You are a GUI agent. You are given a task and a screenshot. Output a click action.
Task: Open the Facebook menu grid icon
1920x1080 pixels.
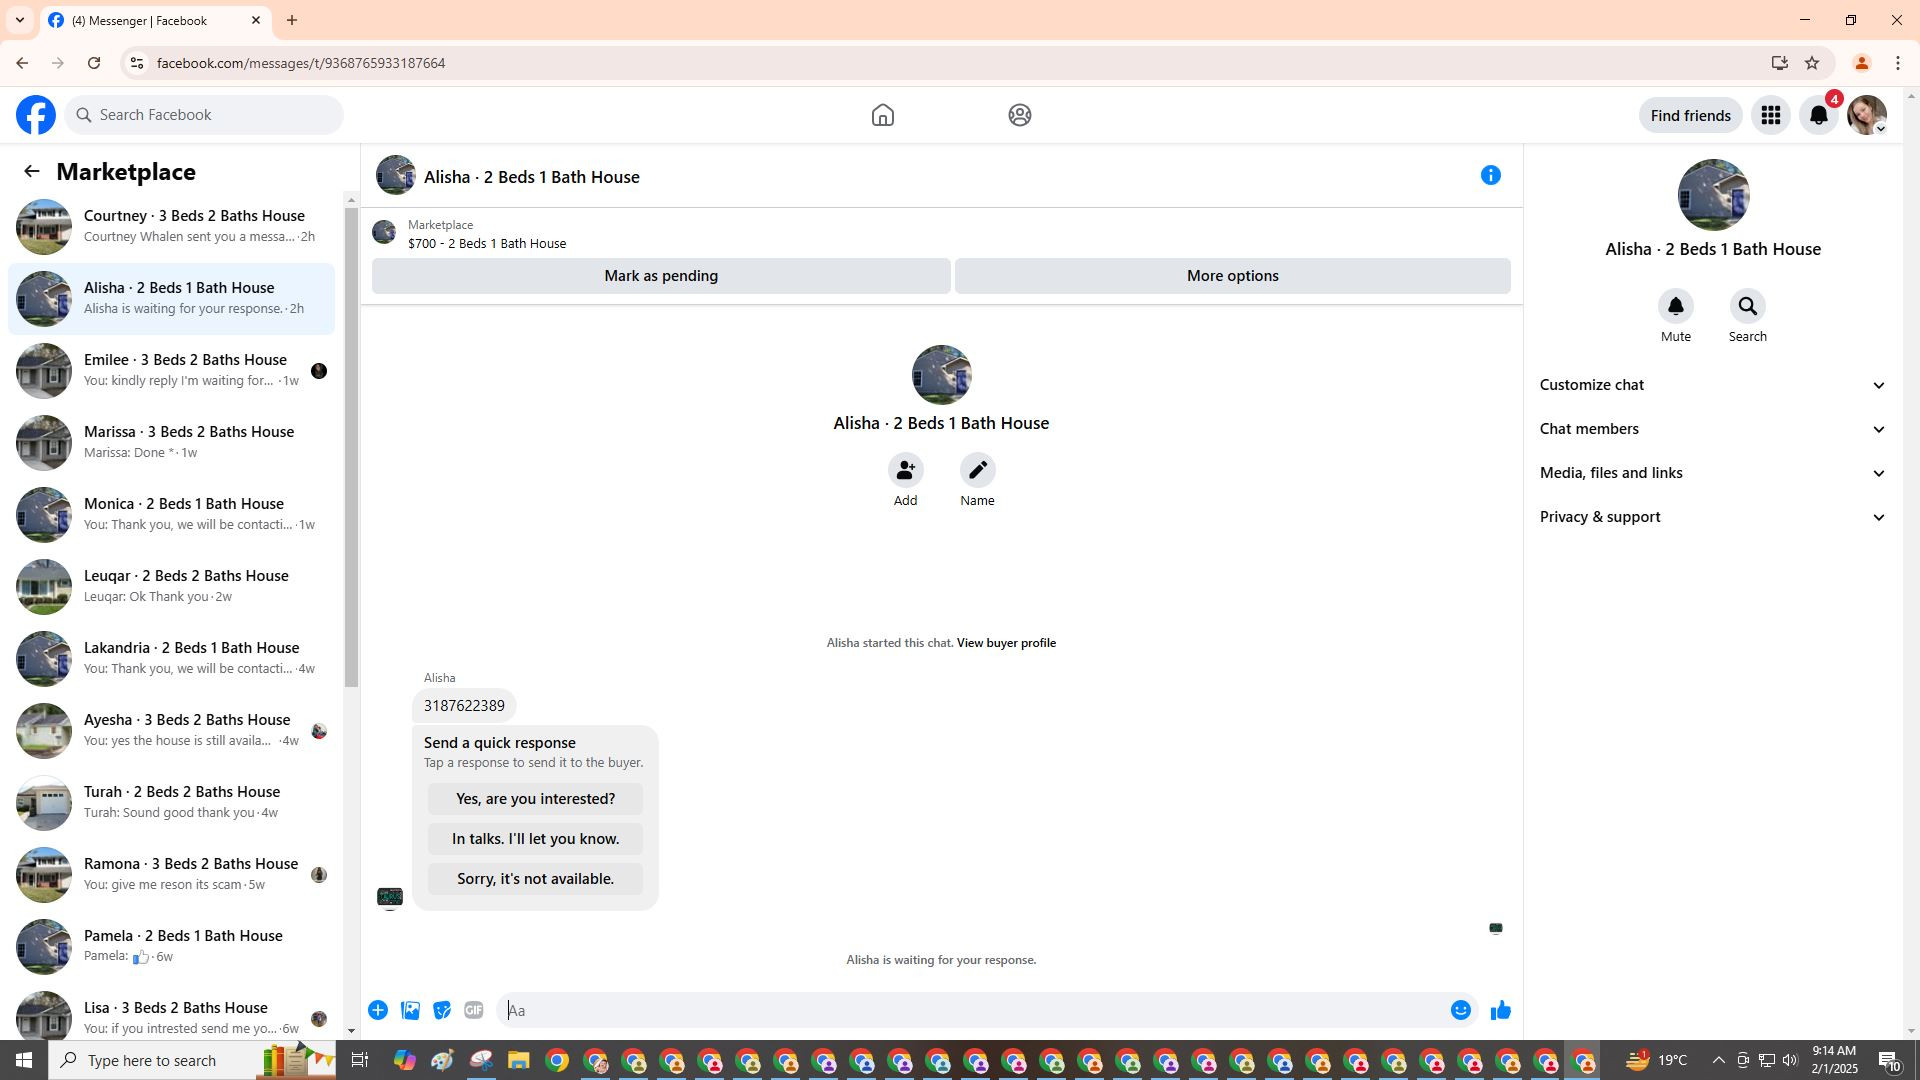[x=1770, y=116]
